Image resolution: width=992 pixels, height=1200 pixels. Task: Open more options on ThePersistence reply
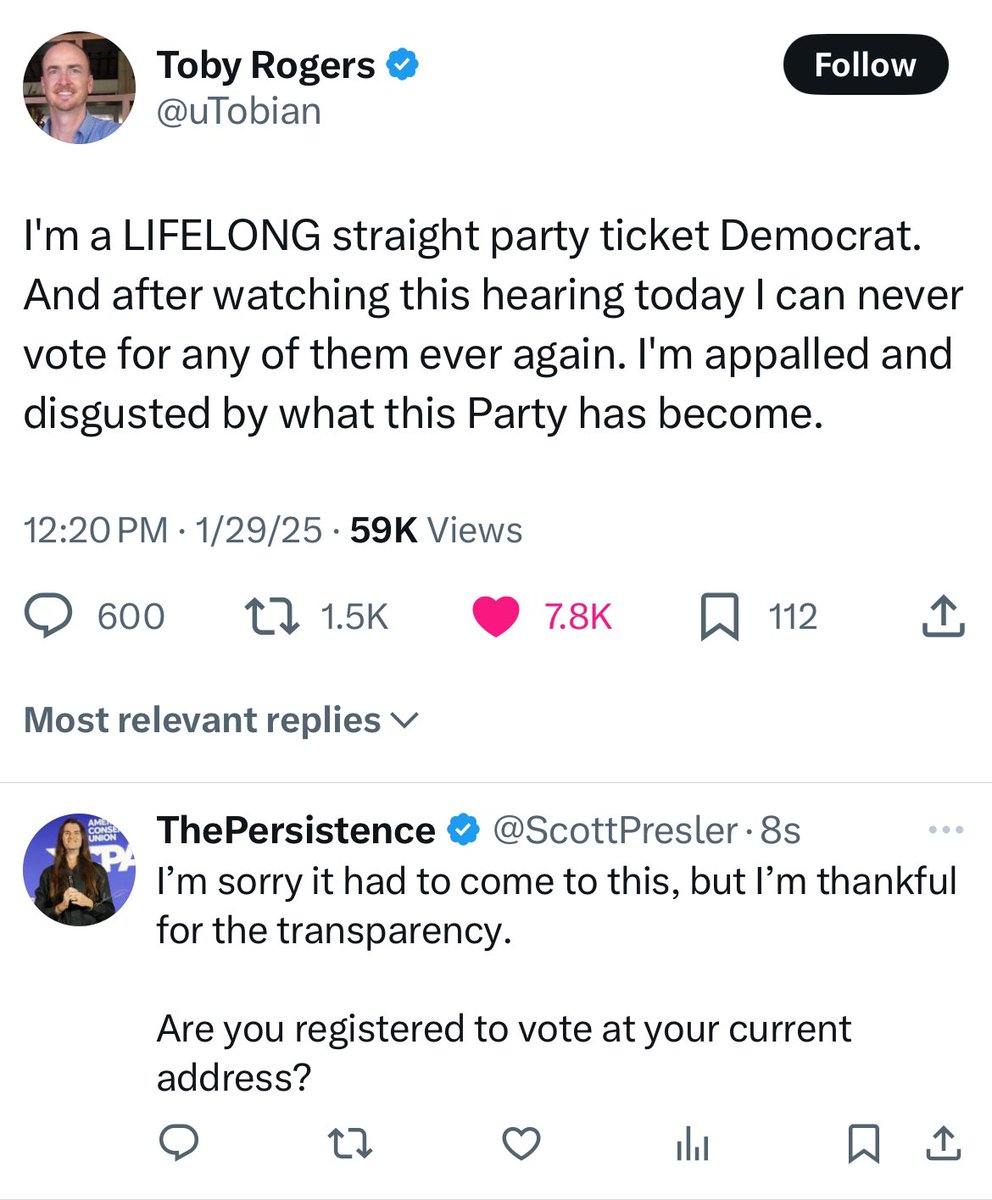tap(944, 830)
